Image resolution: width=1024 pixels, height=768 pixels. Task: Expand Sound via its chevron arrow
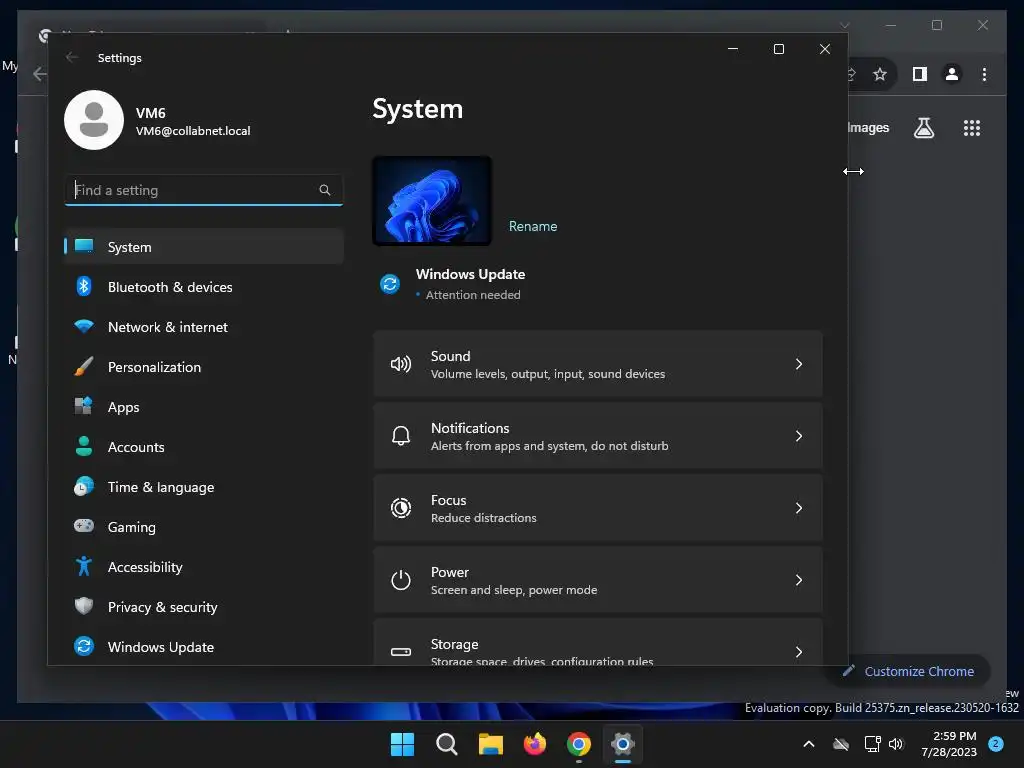click(x=799, y=364)
